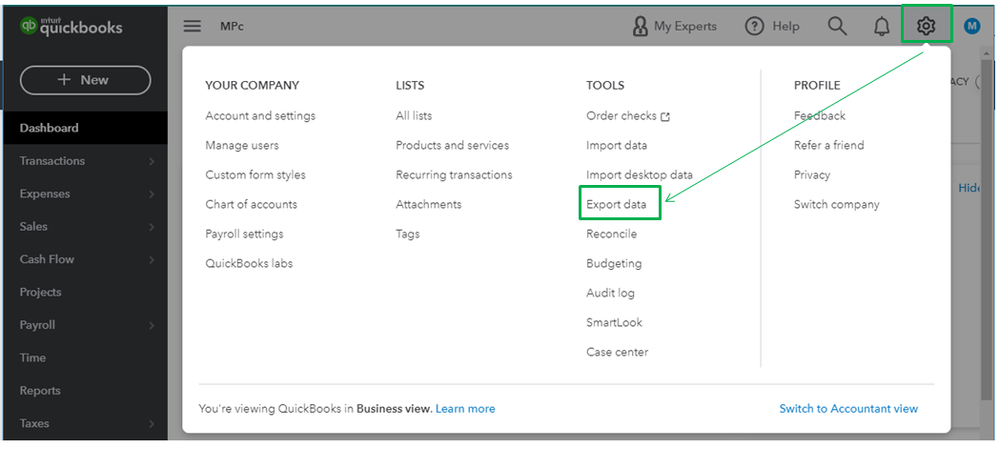Open Tags list

coord(407,234)
